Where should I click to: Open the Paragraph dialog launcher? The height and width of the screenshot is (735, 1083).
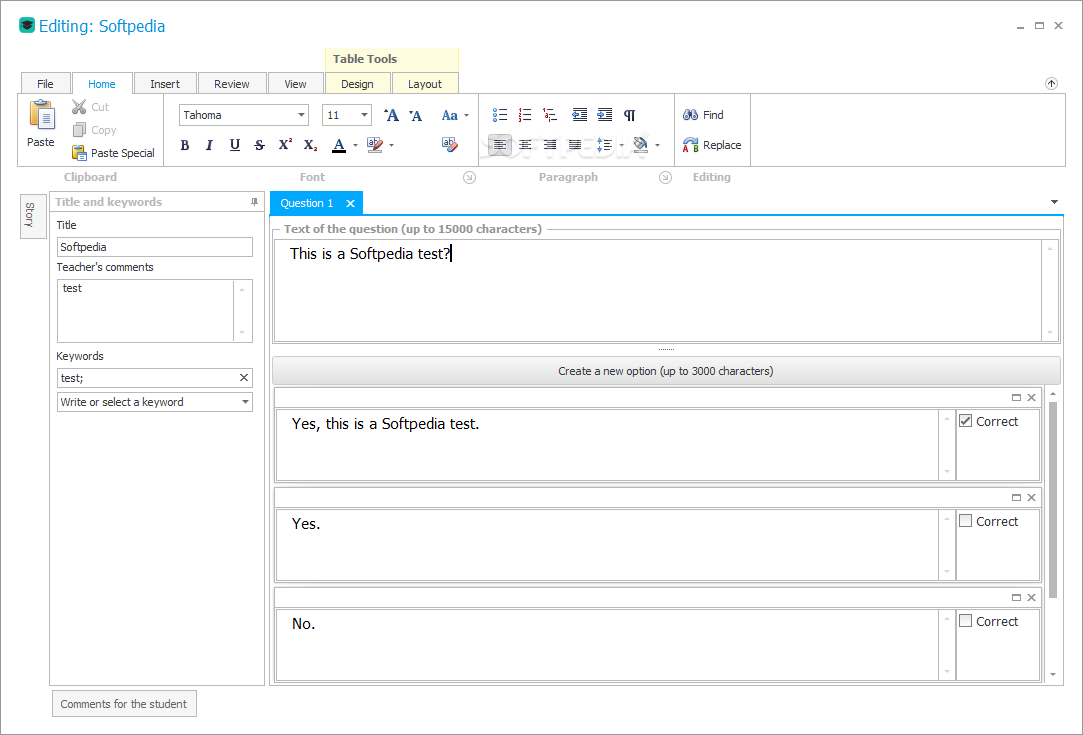(x=665, y=178)
